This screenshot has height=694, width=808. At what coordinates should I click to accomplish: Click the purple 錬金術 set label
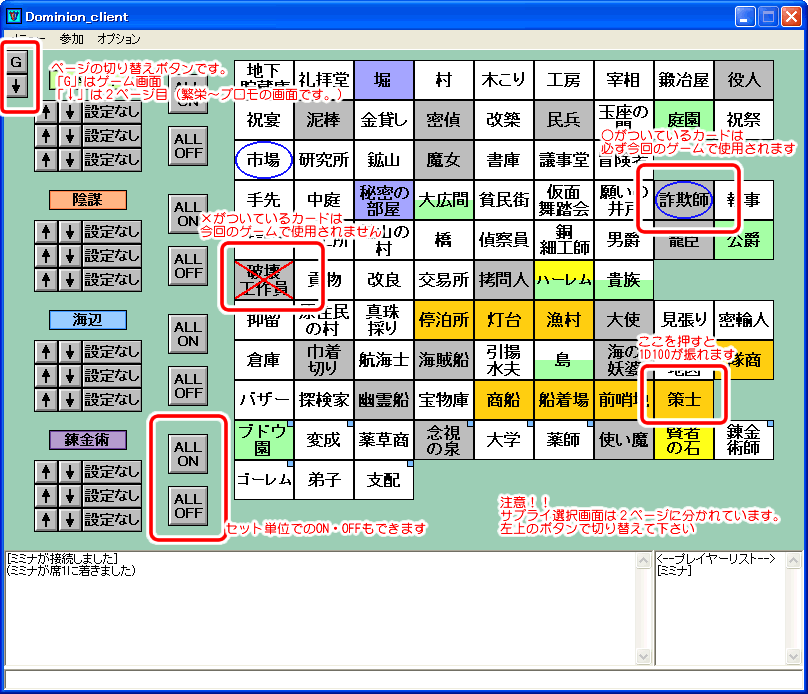click(x=88, y=440)
